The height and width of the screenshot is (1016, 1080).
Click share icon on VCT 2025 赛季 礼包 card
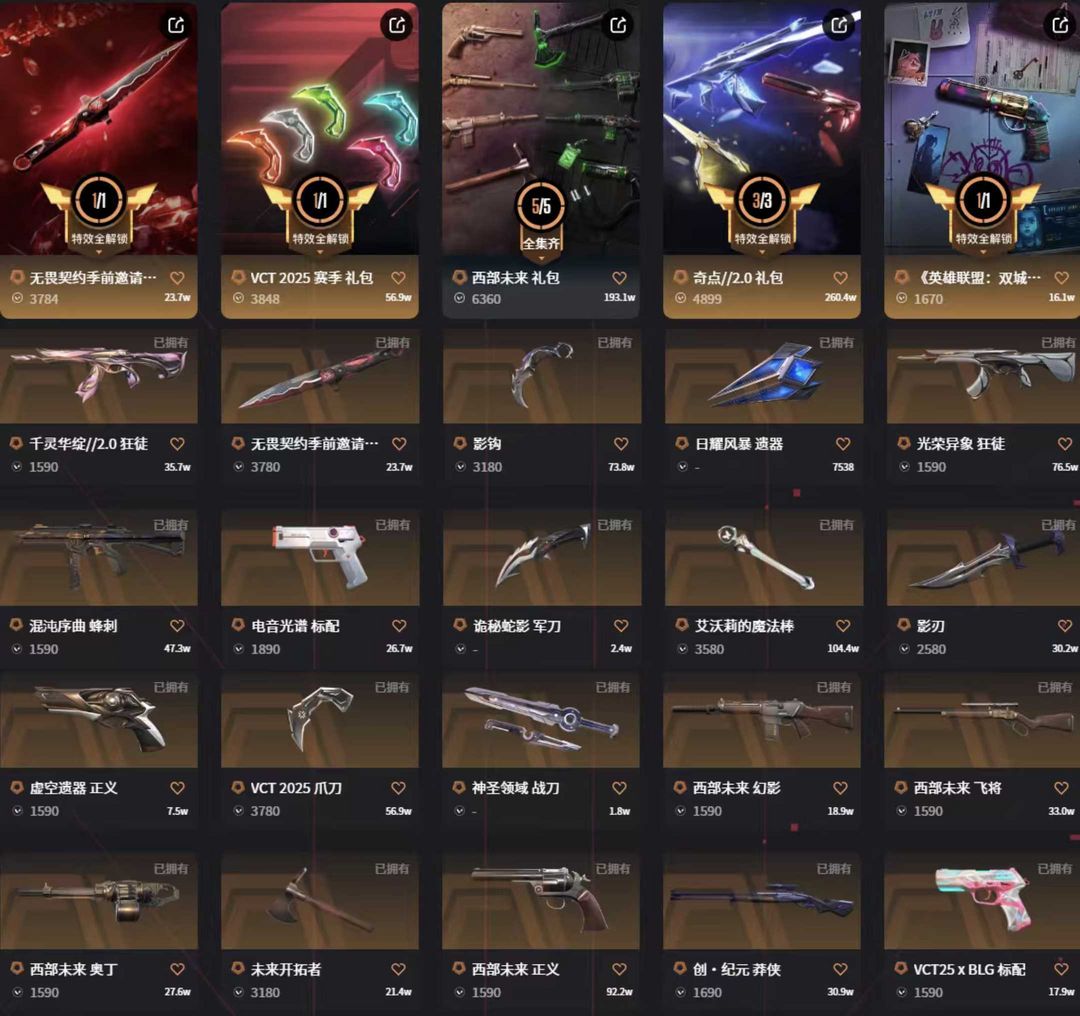point(397,25)
